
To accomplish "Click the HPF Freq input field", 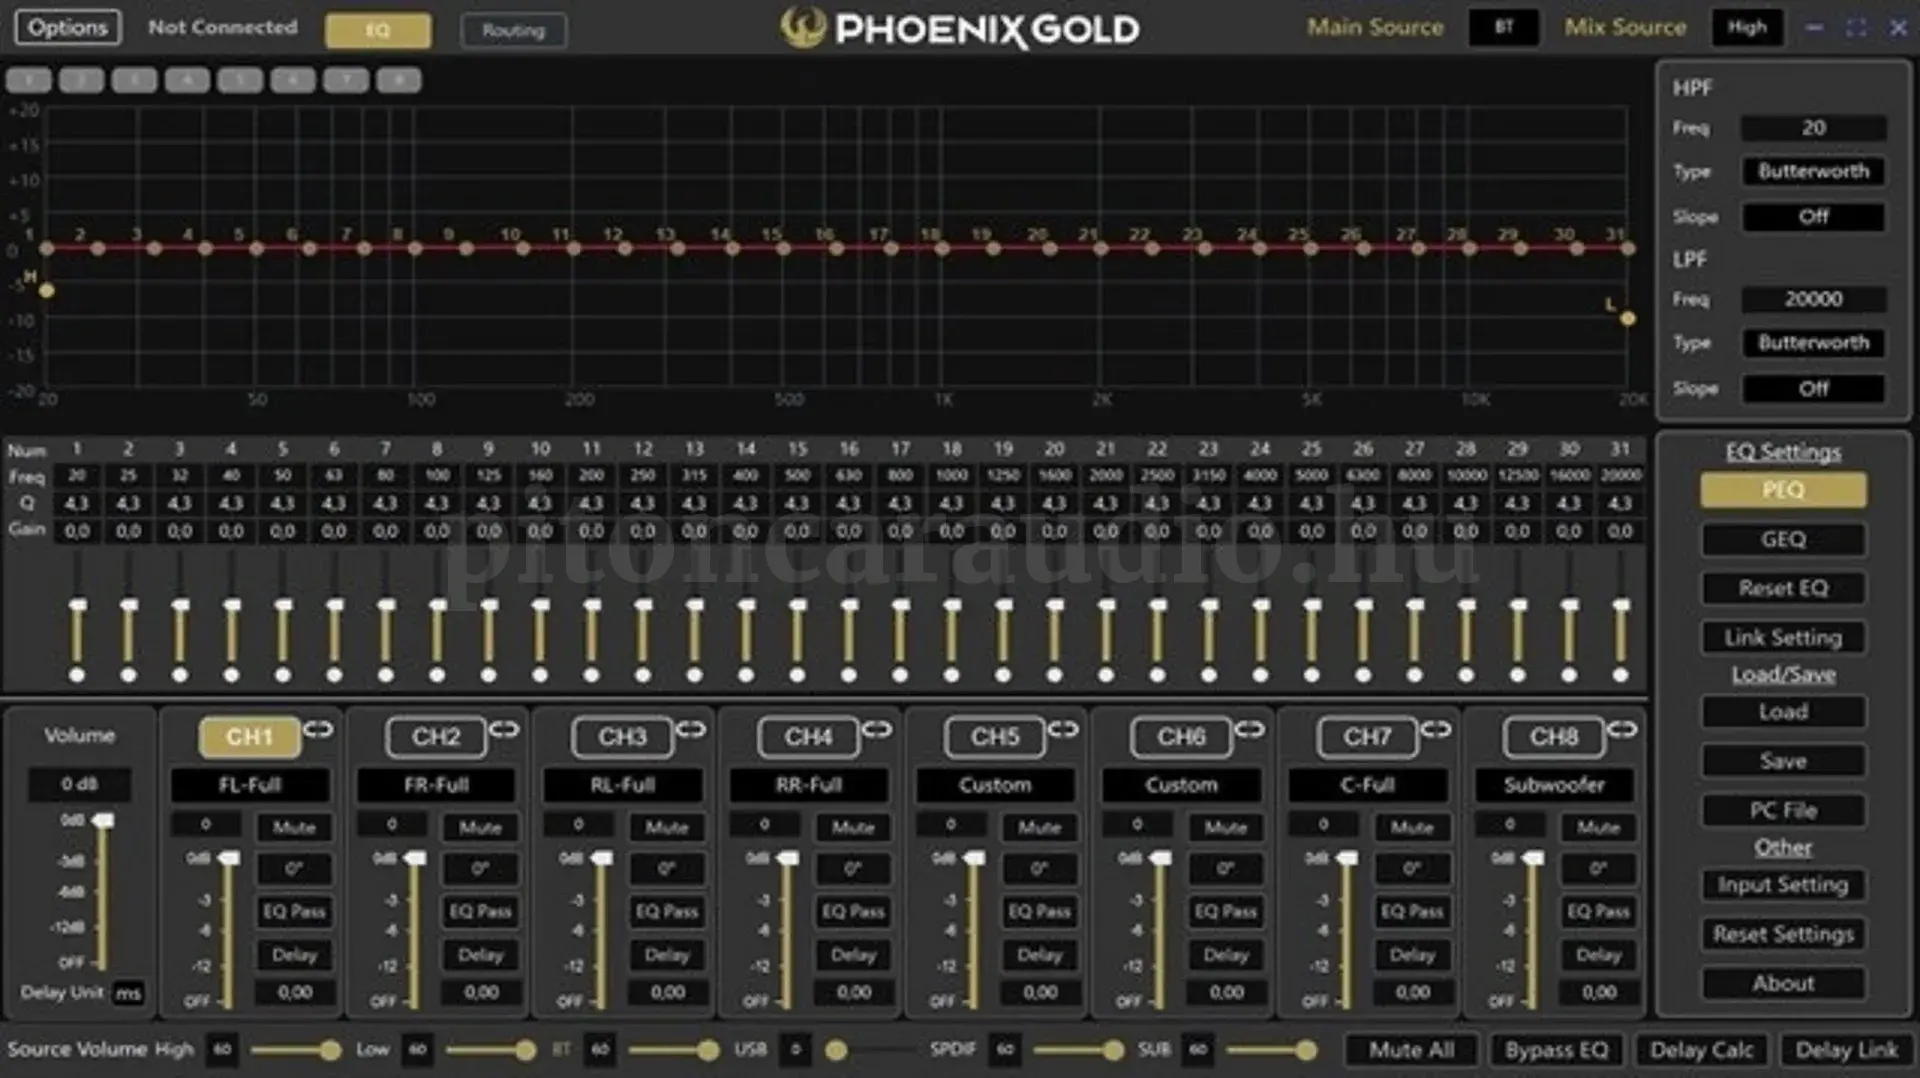I will click(1814, 128).
